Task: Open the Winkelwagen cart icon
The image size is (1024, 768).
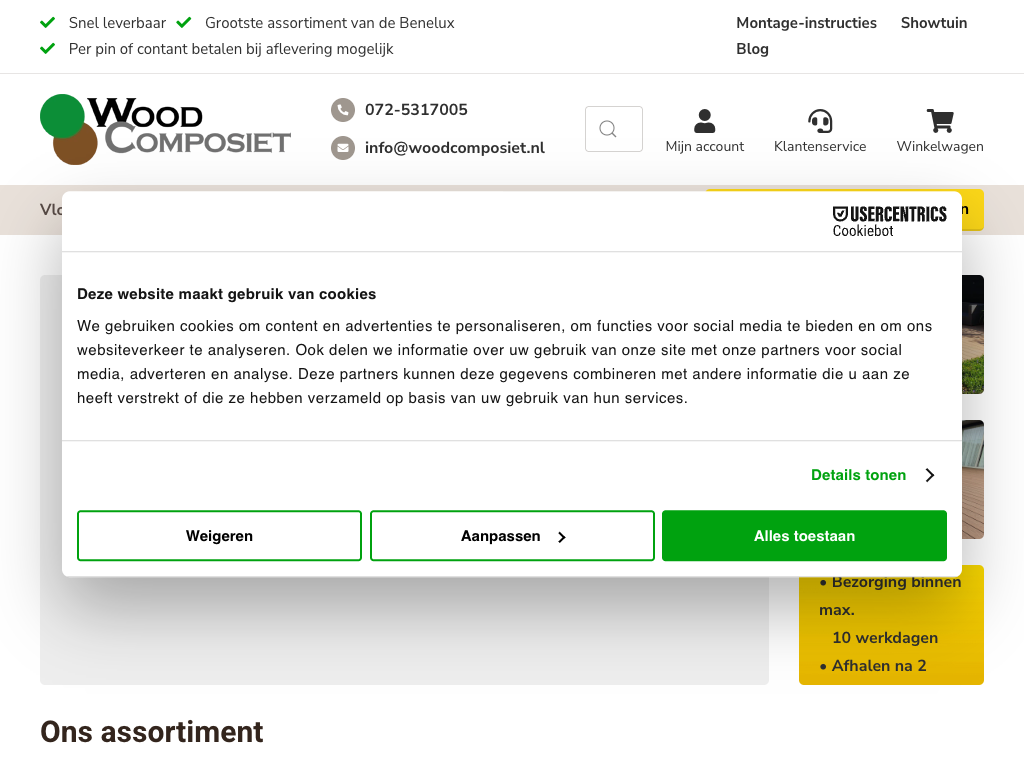Action: click(940, 122)
